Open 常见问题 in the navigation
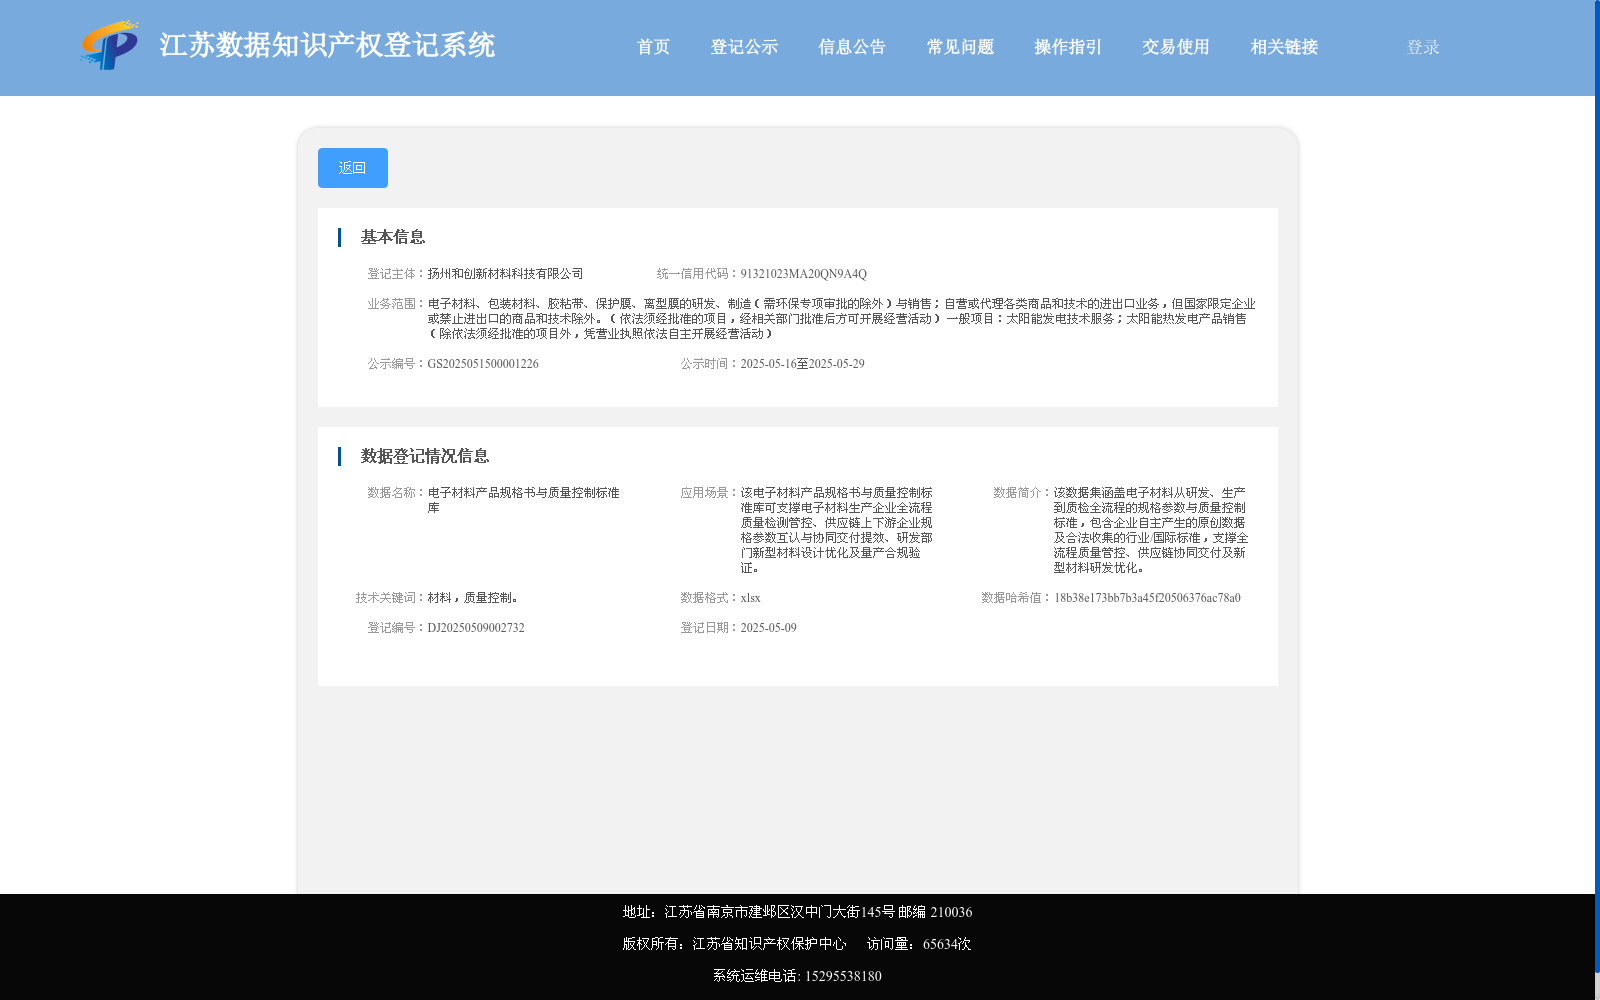The image size is (1600, 1000). [960, 47]
